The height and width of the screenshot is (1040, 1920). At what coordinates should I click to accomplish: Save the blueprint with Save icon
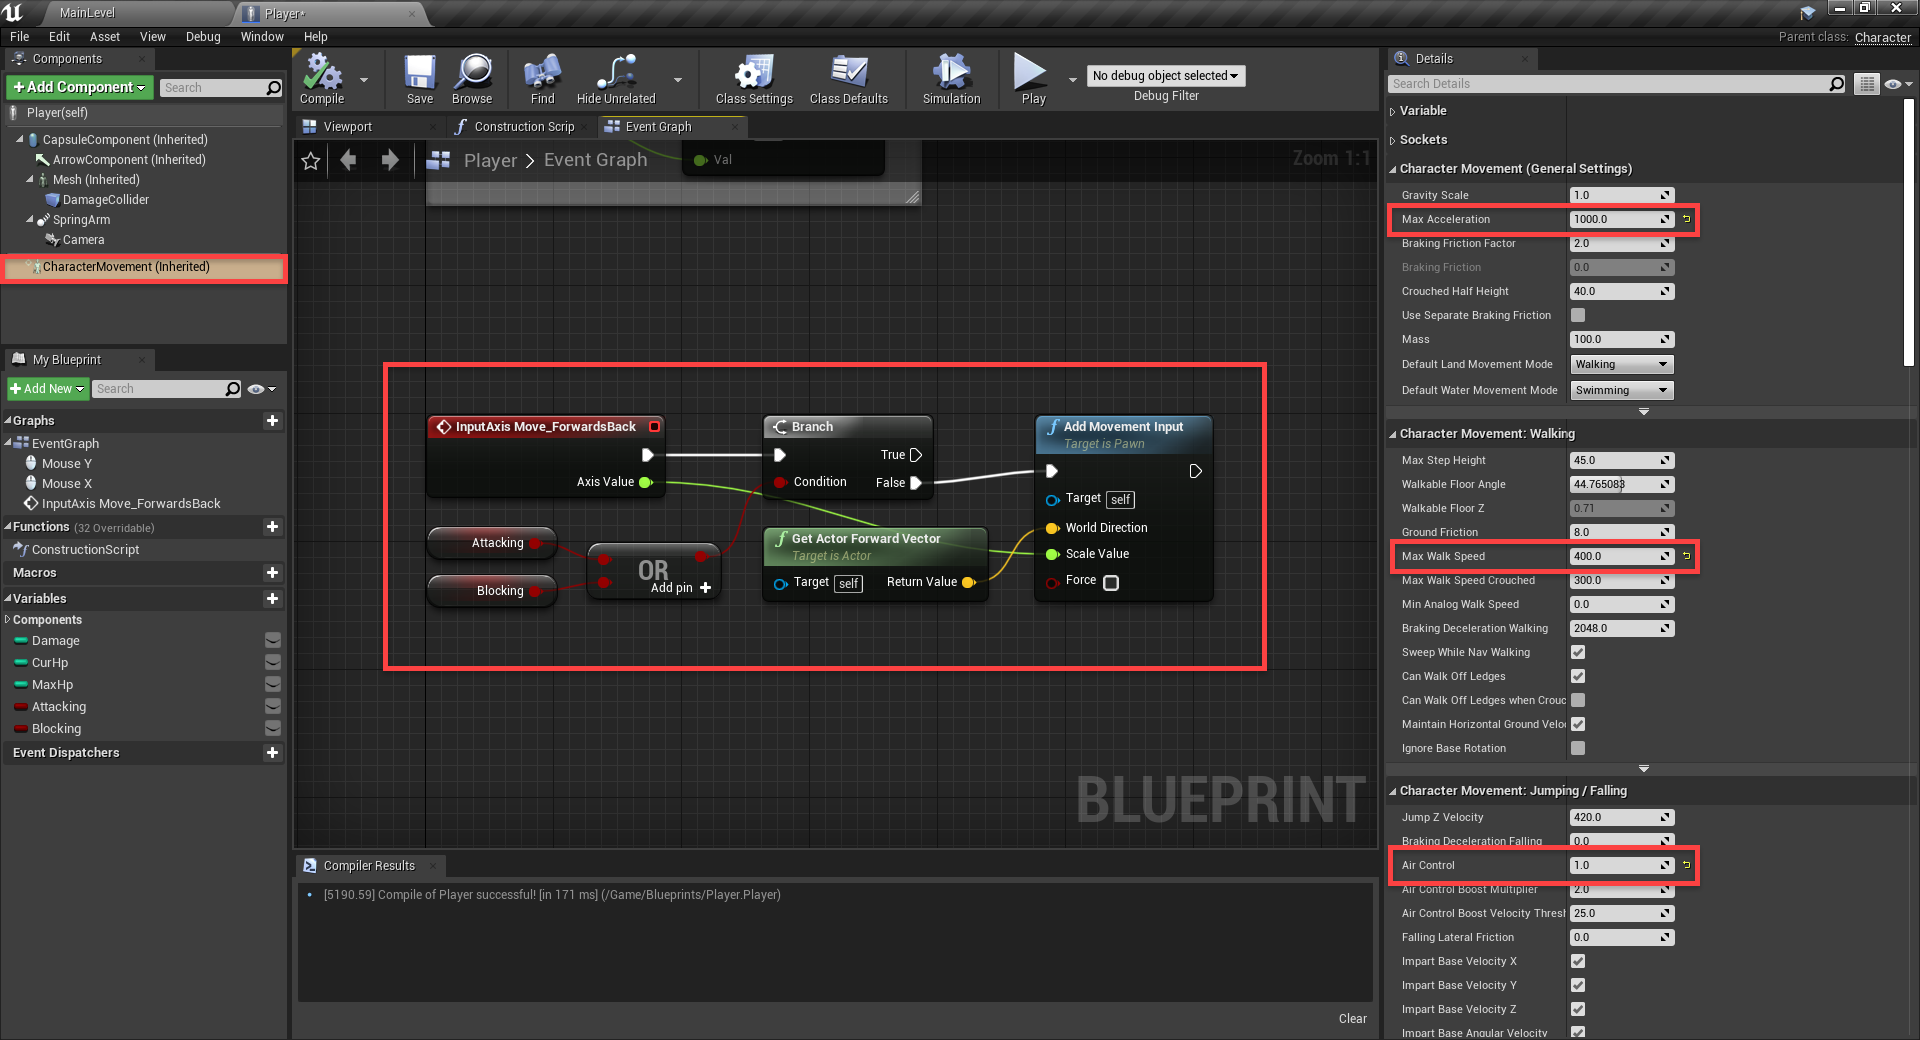tap(420, 79)
